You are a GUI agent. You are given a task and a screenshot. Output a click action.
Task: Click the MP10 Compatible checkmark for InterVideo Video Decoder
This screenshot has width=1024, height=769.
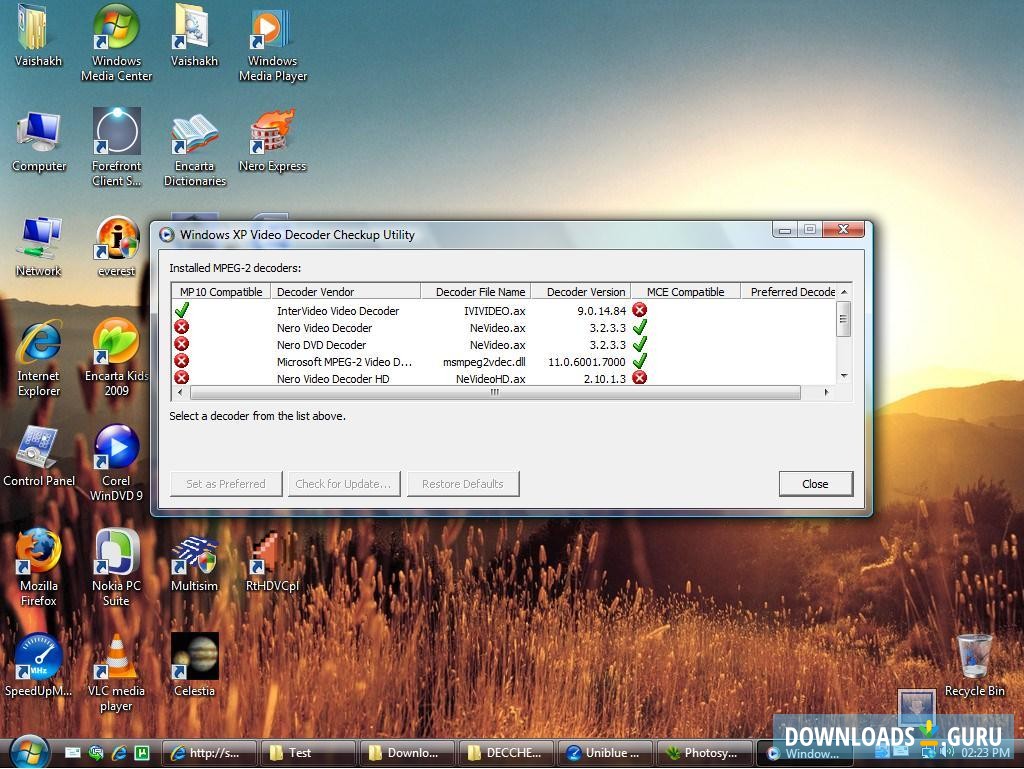click(x=182, y=310)
